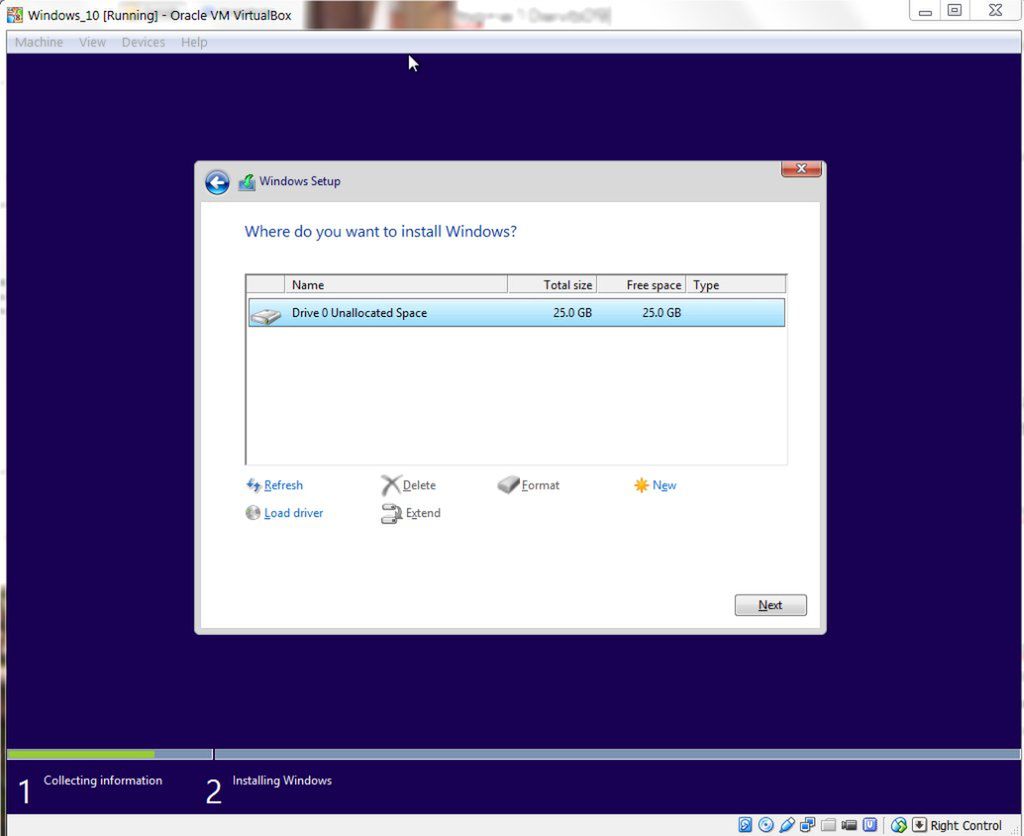Viewport: 1024px width, 836px height.
Task: Click the hard disk activity icon in status bar
Action: [745, 825]
